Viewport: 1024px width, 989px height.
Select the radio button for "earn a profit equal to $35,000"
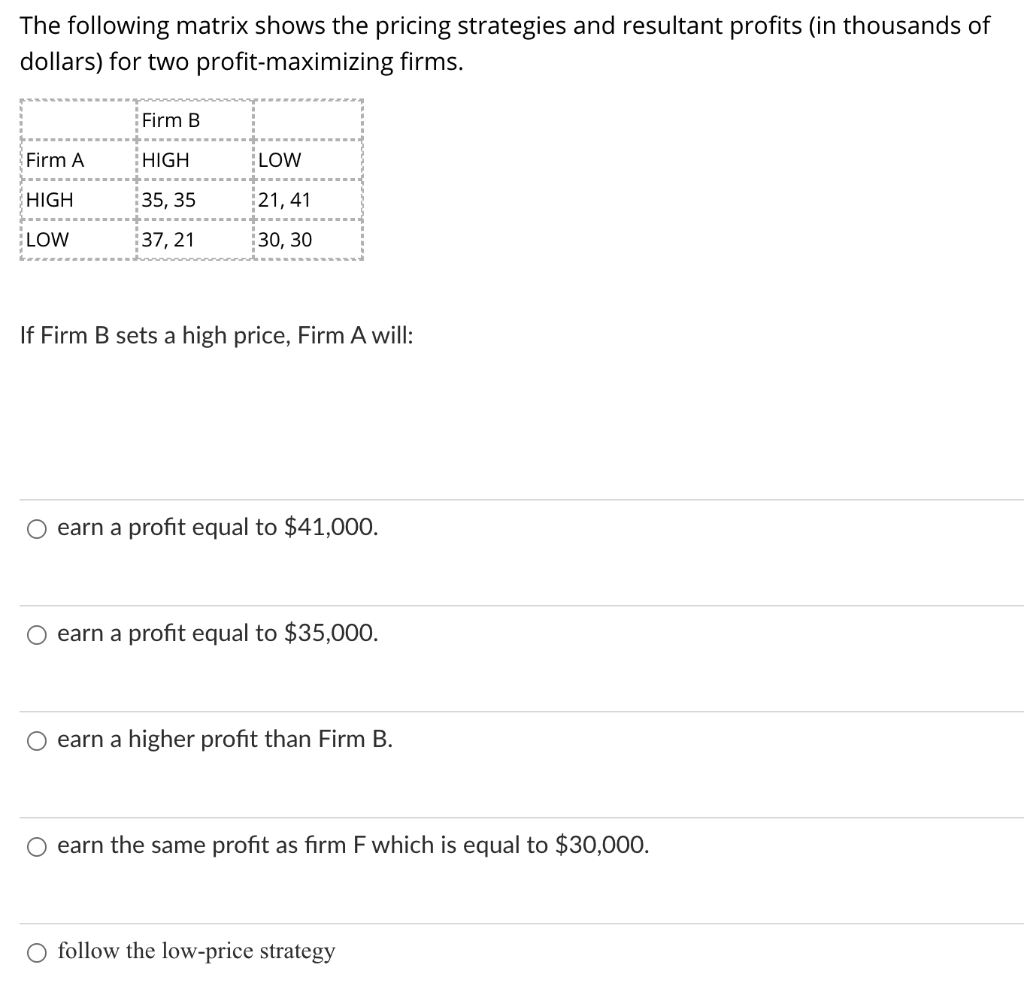[x=37, y=634]
